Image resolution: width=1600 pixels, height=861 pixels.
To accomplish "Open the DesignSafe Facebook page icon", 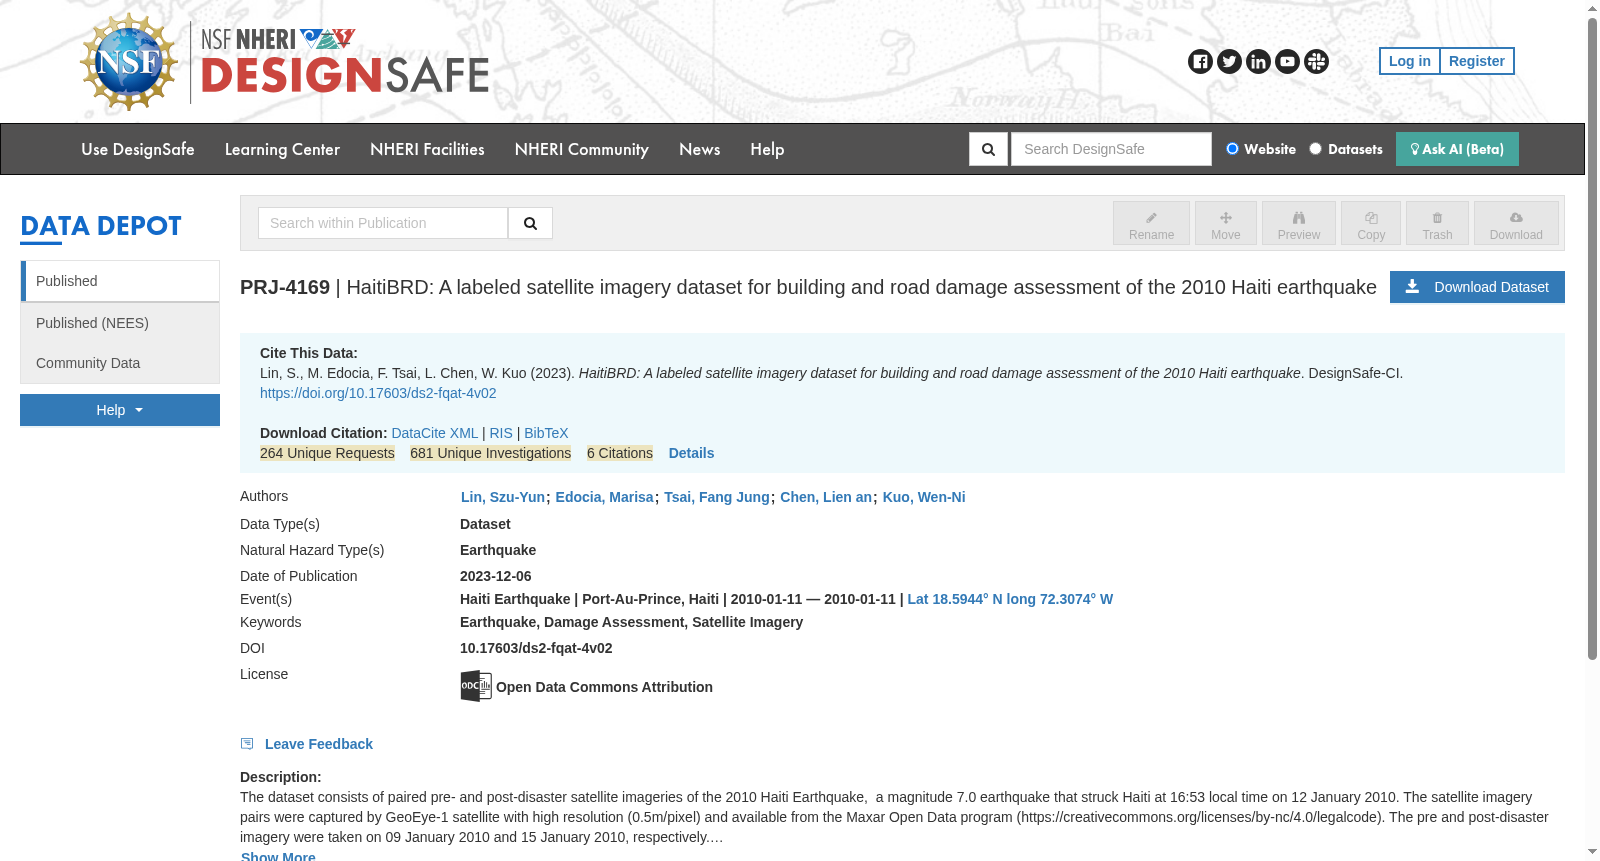I will tap(1200, 62).
